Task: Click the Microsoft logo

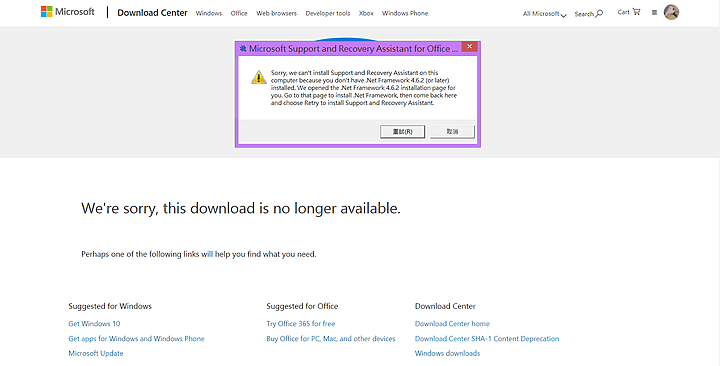Action: [68, 11]
